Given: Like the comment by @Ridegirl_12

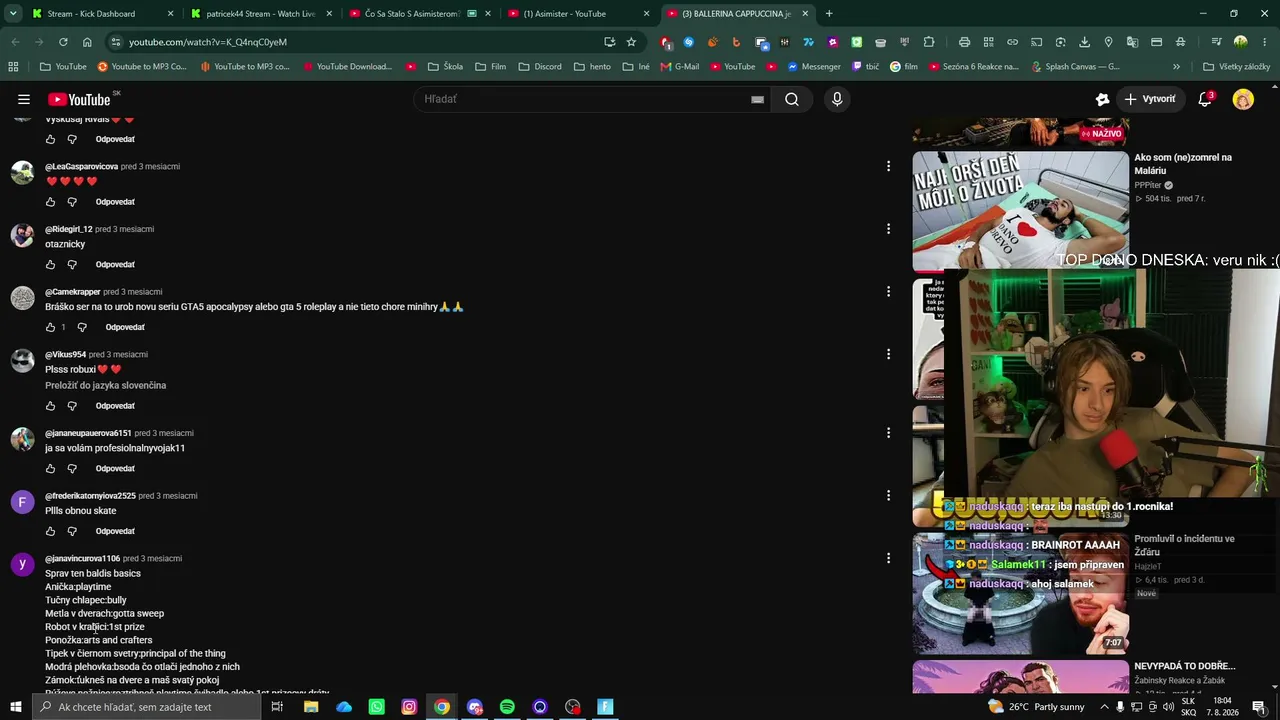Looking at the screenshot, I should pyautogui.click(x=51, y=265).
